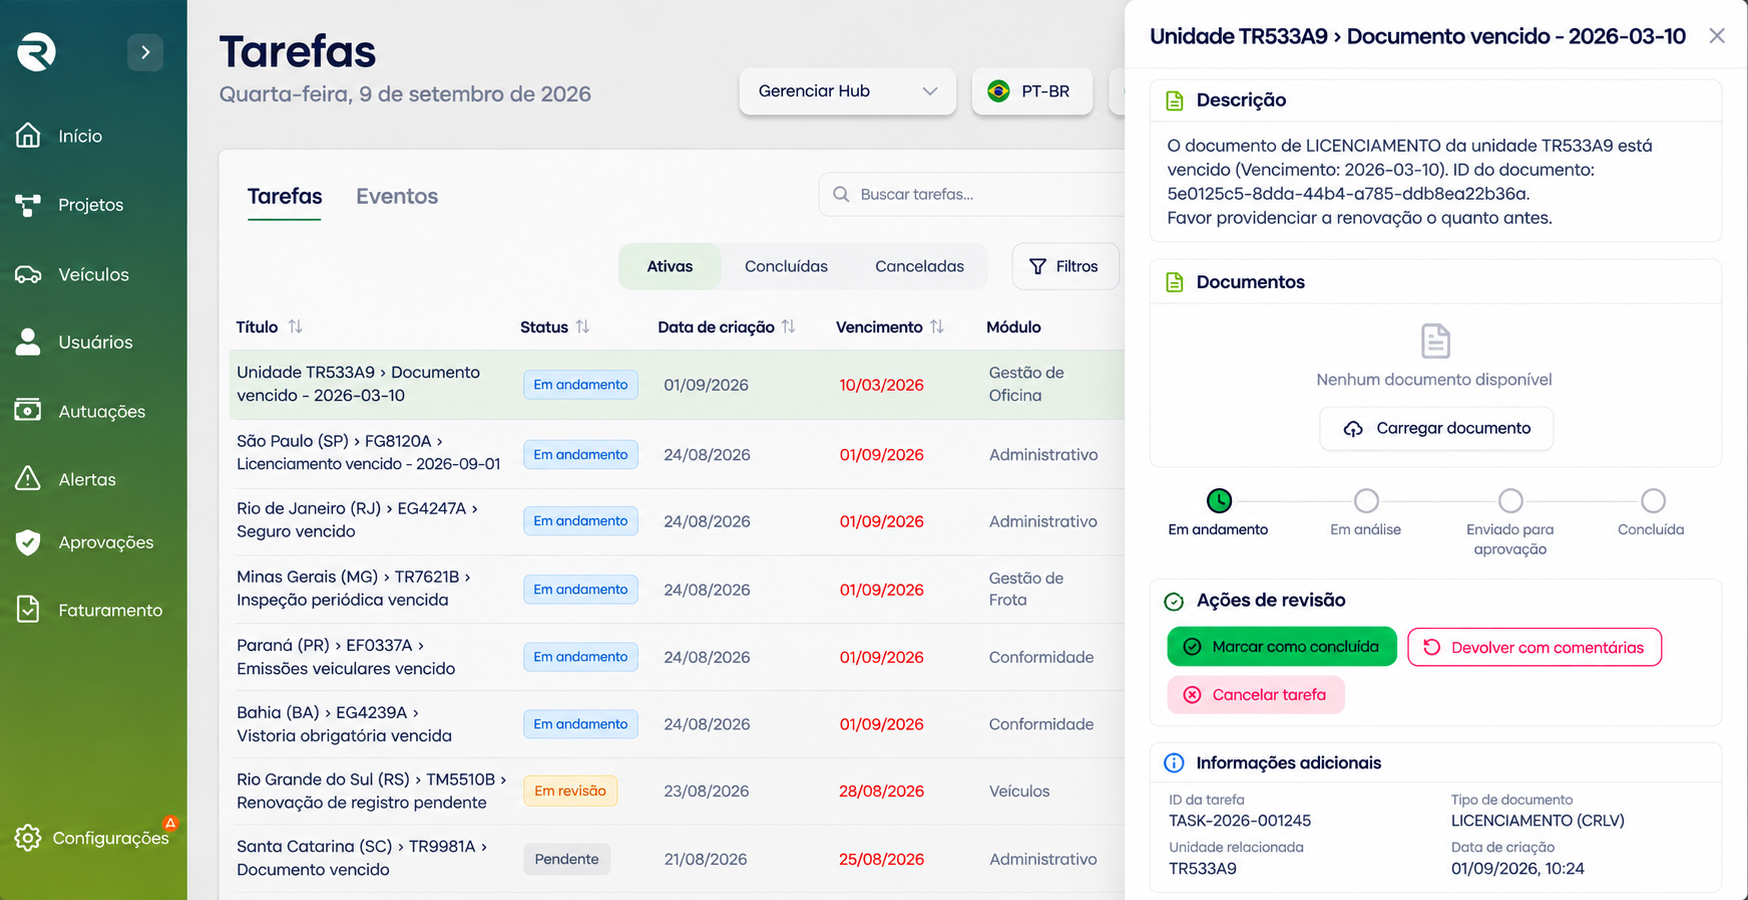Click the Documentos section document icon

tap(1175, 282)
